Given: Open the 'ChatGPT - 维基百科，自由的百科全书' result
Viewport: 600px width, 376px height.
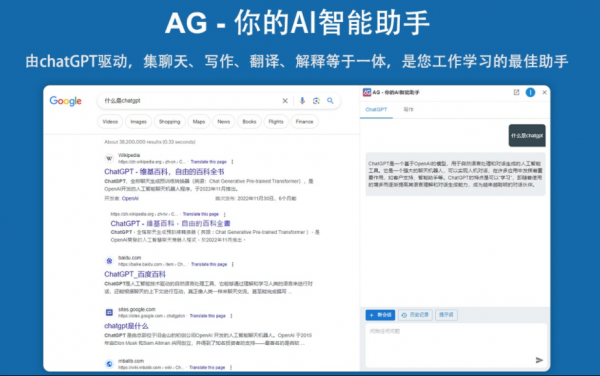Looking at the screenshot, I should point(164,171).
